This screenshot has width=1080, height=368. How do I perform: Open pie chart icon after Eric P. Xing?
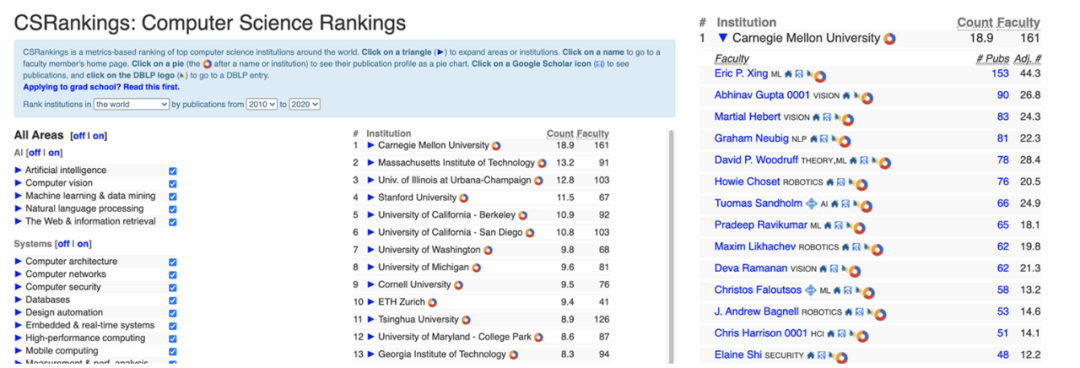point(820,76)
